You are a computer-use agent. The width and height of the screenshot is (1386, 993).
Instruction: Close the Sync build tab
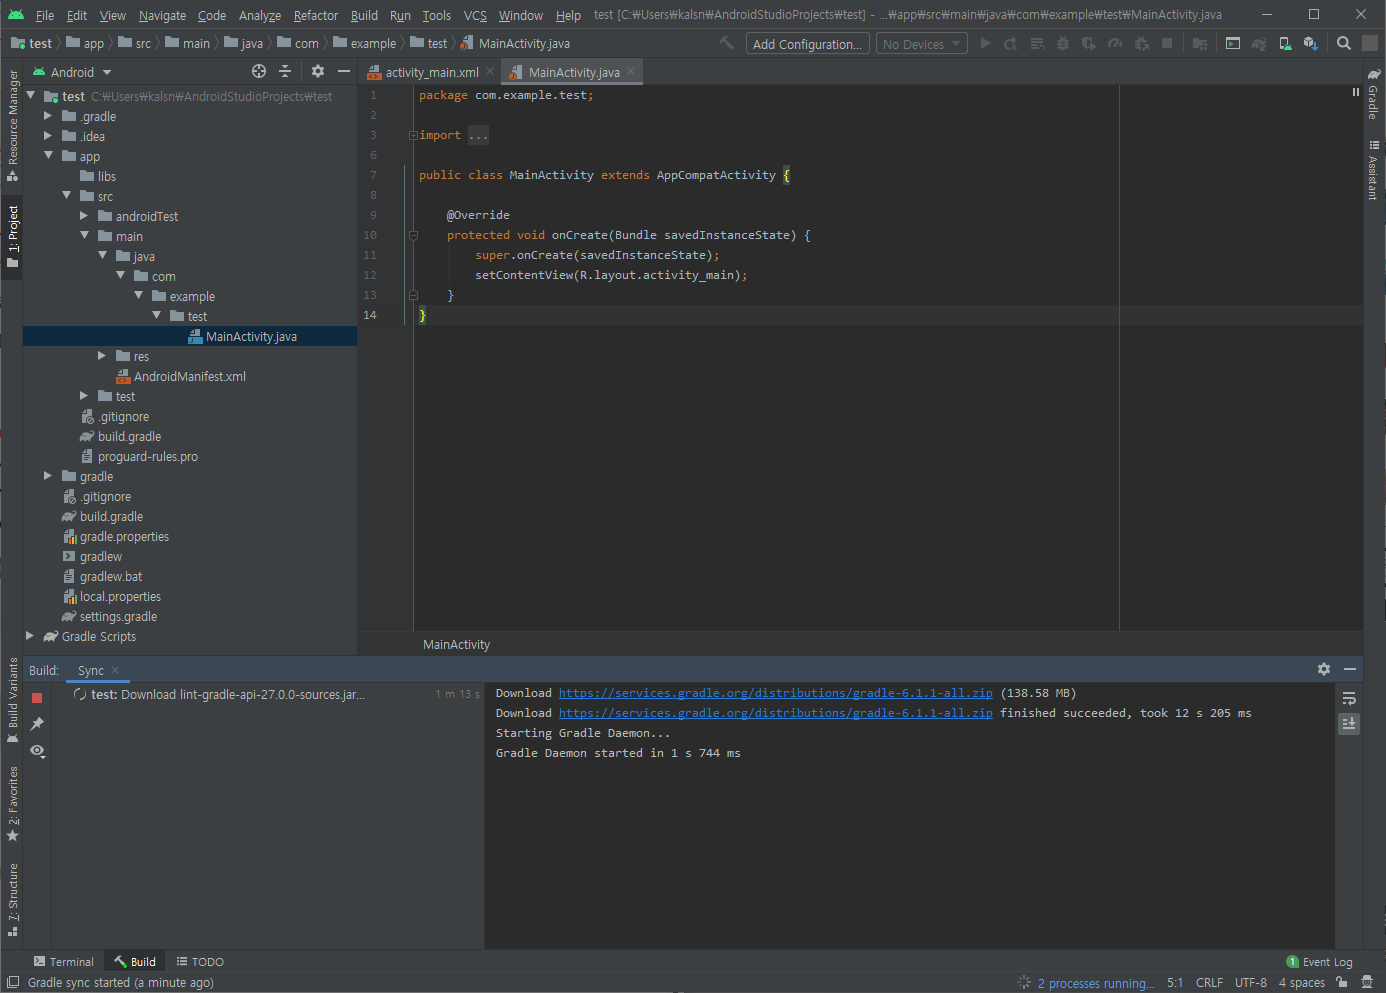(115, 670)
